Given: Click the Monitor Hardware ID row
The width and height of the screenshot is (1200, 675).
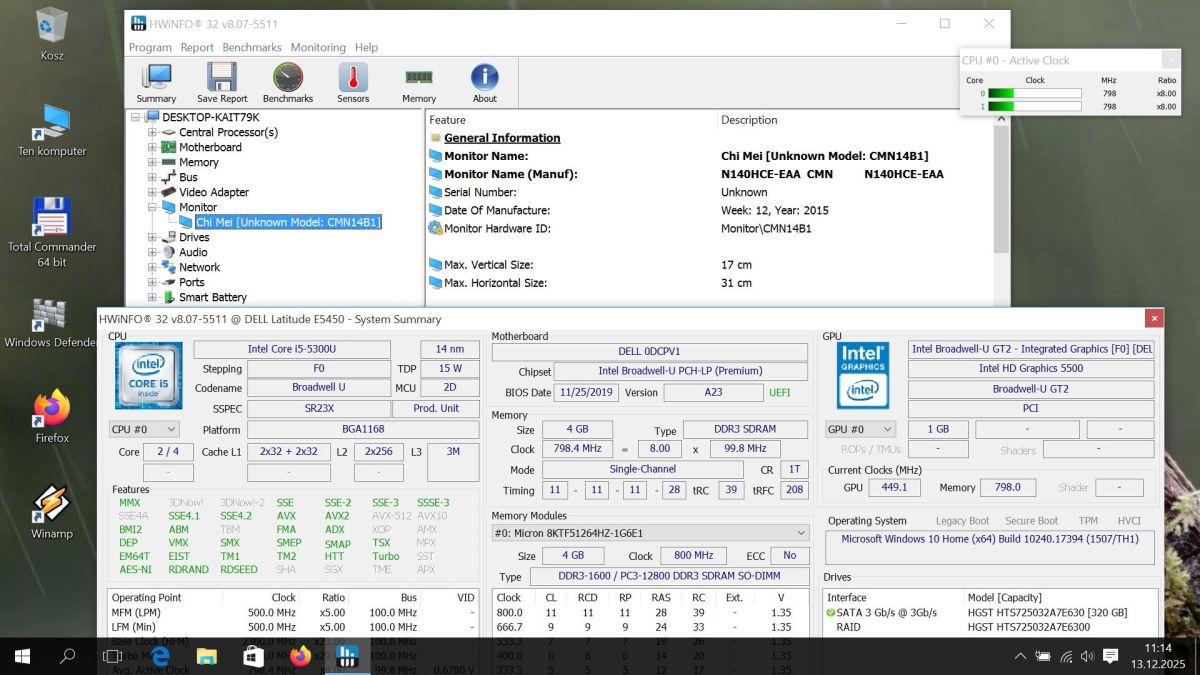Looking at the screenshot, I should (710, 228).
